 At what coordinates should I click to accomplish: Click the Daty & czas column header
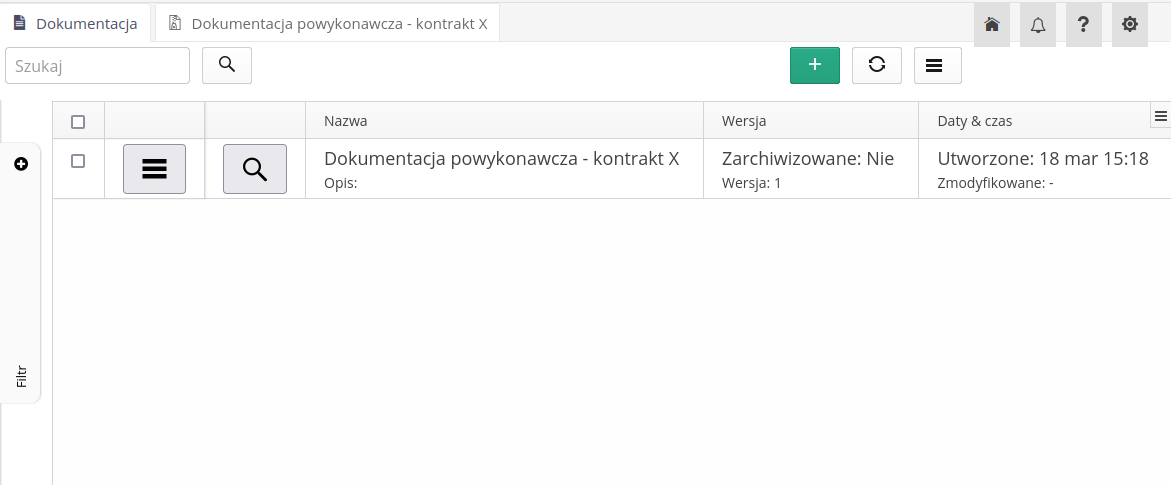coord(975,121)
